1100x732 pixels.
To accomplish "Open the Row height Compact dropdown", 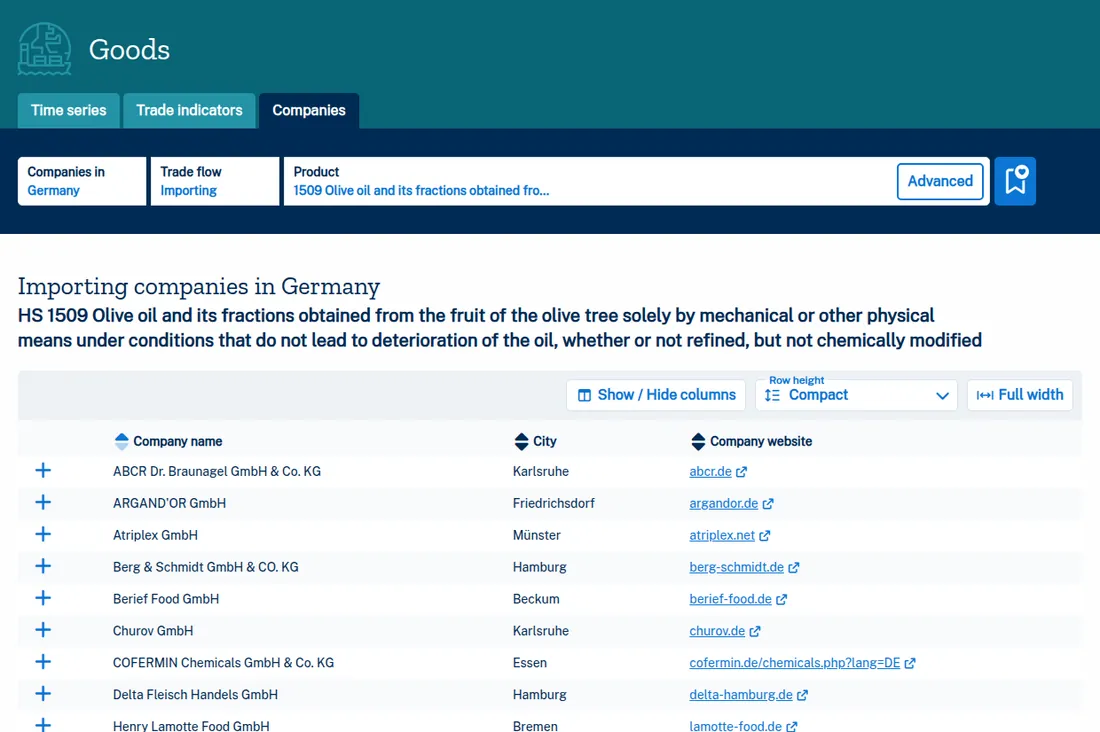I will pos(856,395).
